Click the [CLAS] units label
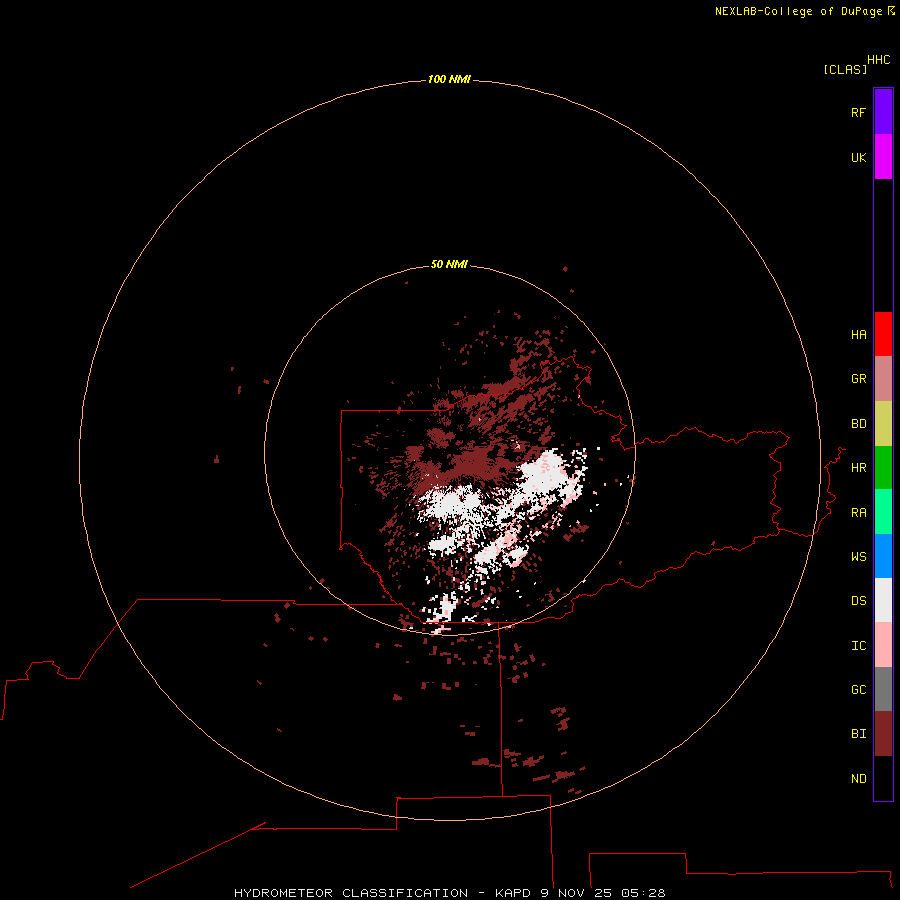This screenshot has width=900, height=900. coord(845,69)
